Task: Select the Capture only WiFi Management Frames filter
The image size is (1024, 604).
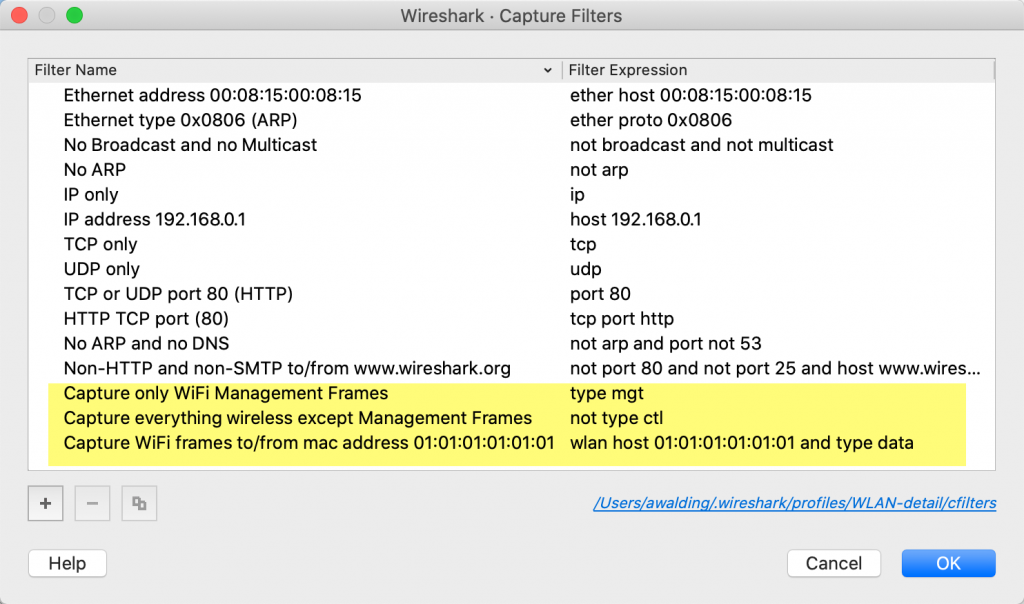Action: tap(226, 393)
